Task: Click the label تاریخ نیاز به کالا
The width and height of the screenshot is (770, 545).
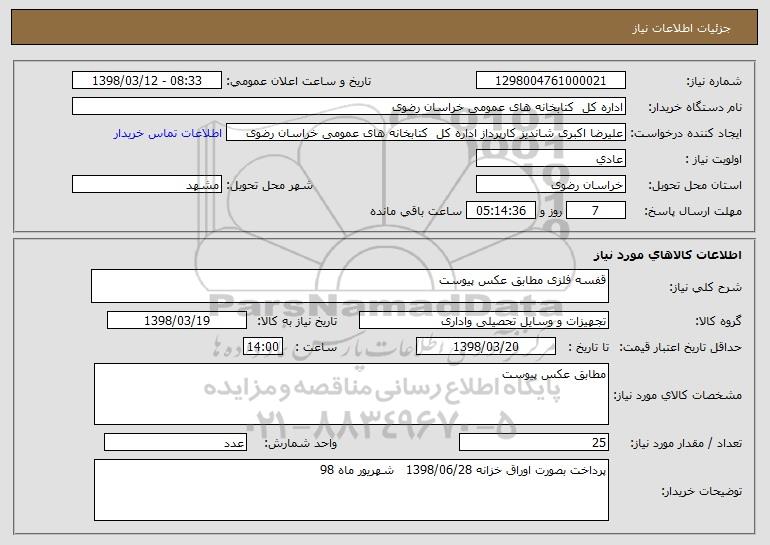Action: tap(297, 322)
